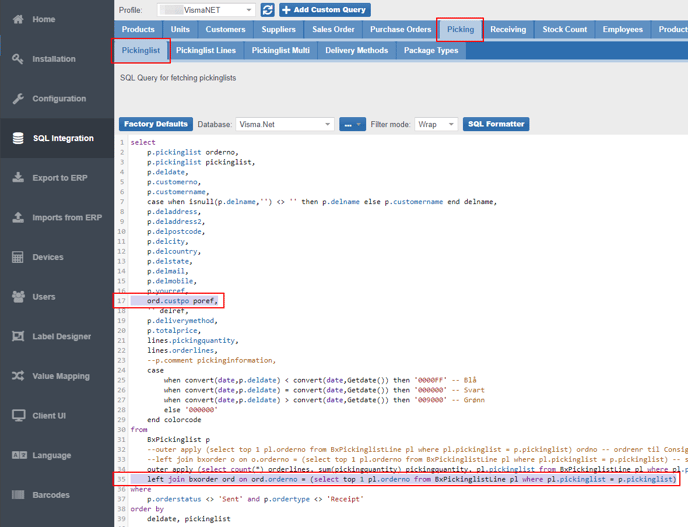Click 'SQL Query for fetching pickinglists' description
Screen dimensions: 688x527
point(178,78)
